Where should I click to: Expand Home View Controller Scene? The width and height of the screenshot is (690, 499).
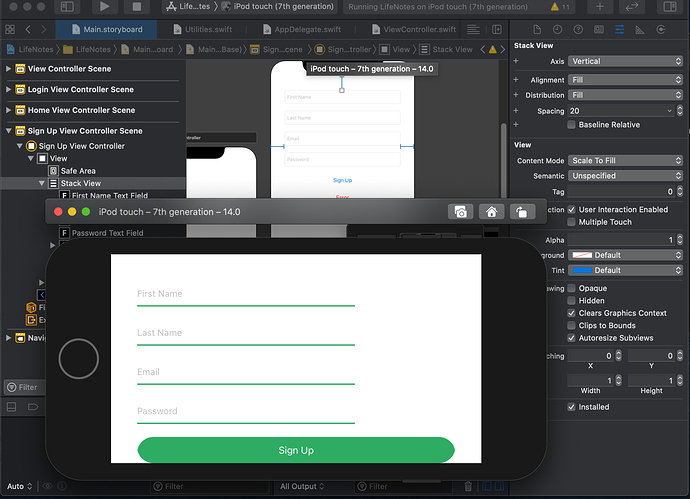pos(8,110)
